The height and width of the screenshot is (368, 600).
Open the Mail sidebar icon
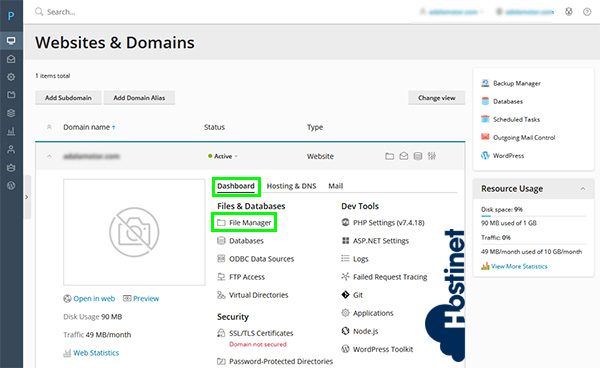pyautogui.click(x=11, y=59)
